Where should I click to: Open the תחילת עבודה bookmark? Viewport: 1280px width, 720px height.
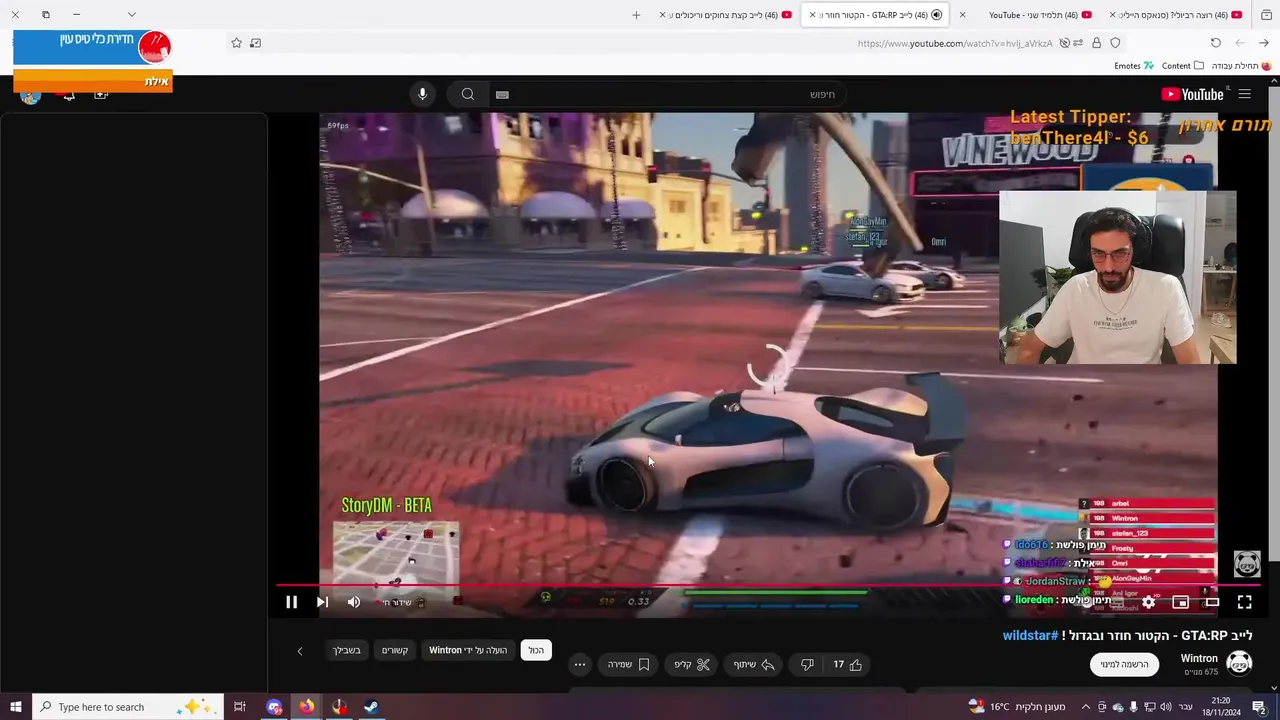(x=1241, y=66)
